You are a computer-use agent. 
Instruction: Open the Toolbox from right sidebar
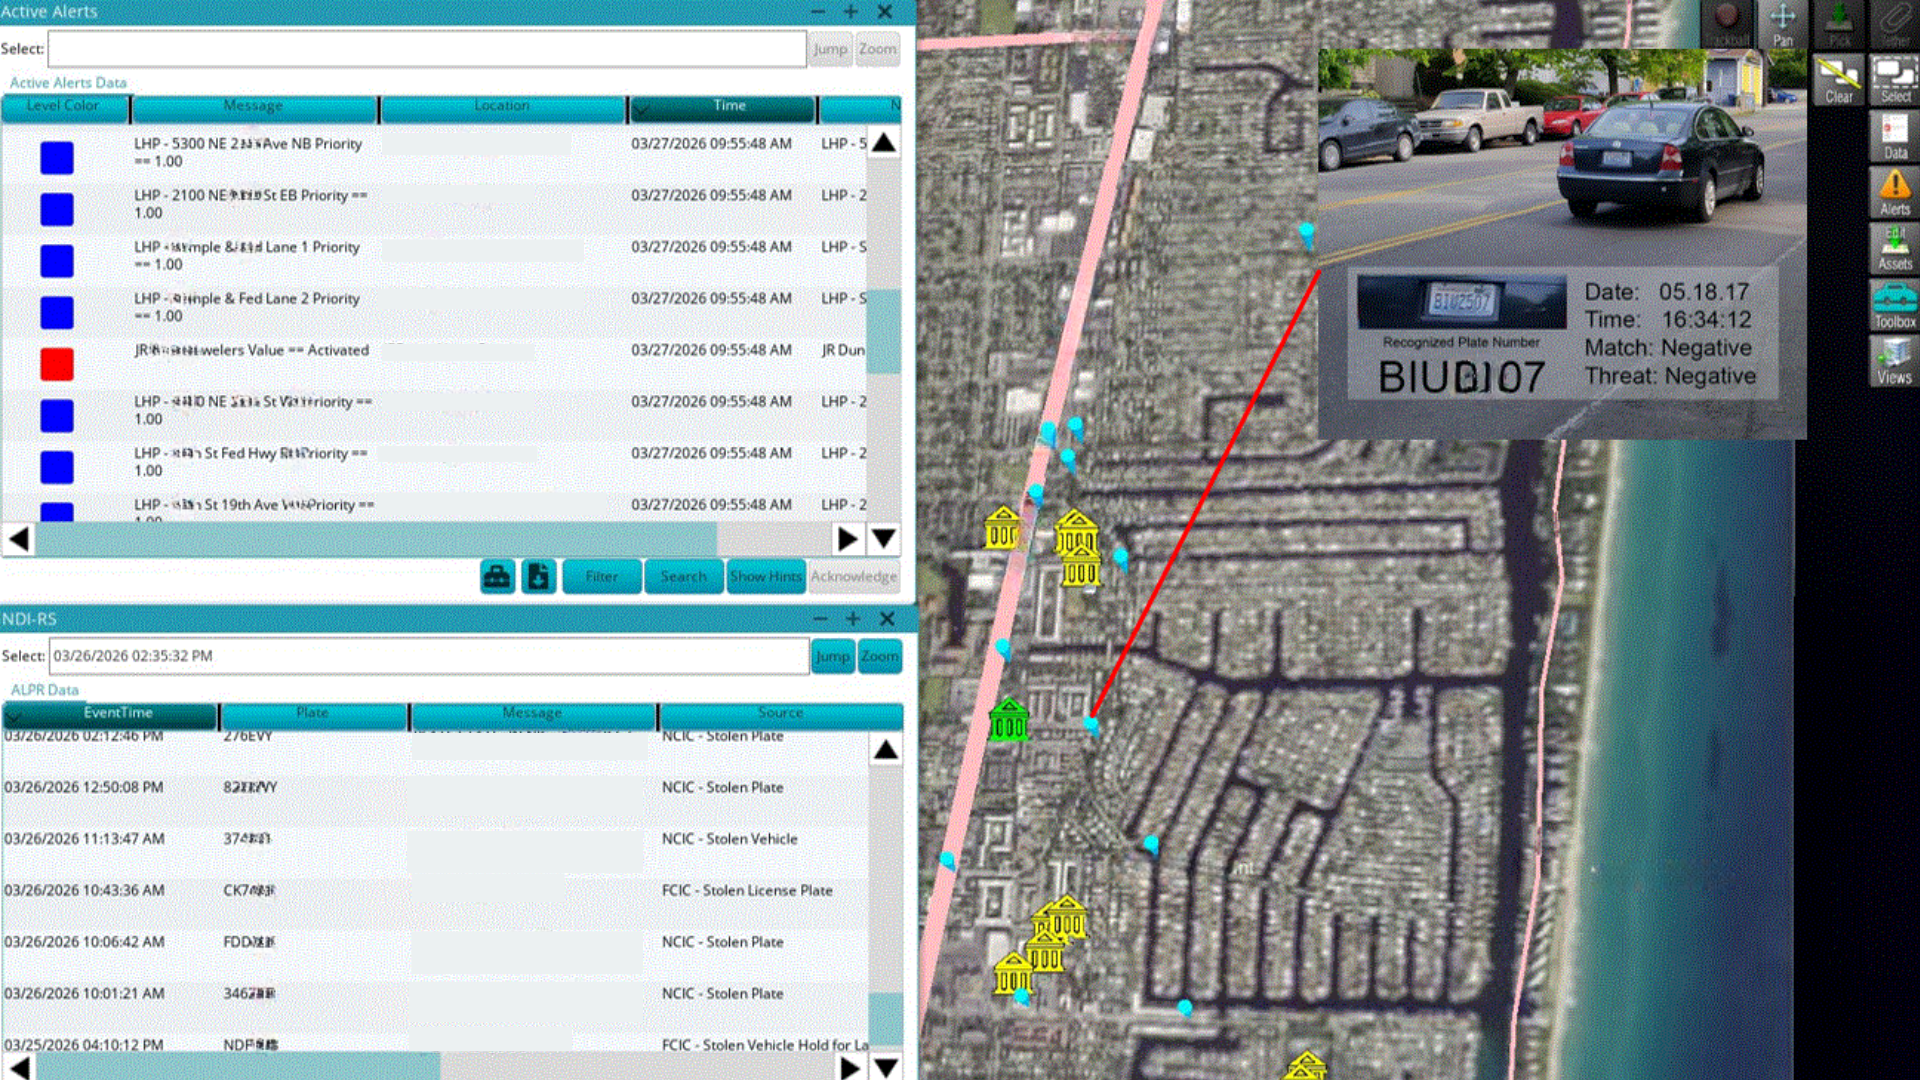1895,305
